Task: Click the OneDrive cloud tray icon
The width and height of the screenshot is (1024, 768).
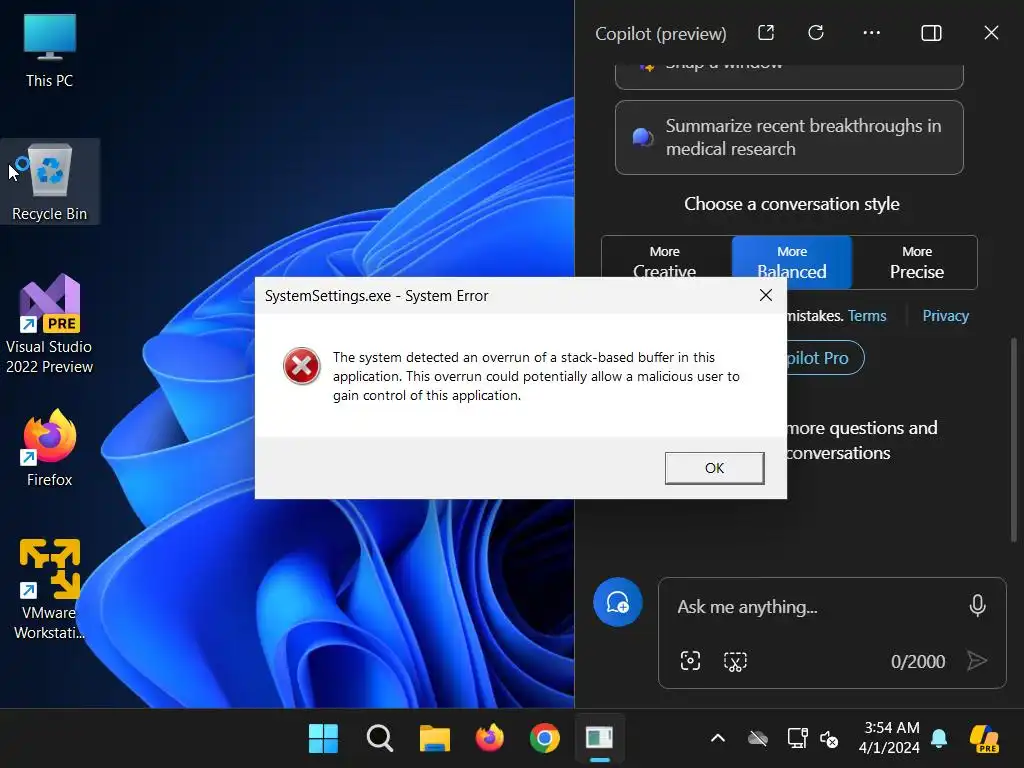Action: click(x=758, y=739)
